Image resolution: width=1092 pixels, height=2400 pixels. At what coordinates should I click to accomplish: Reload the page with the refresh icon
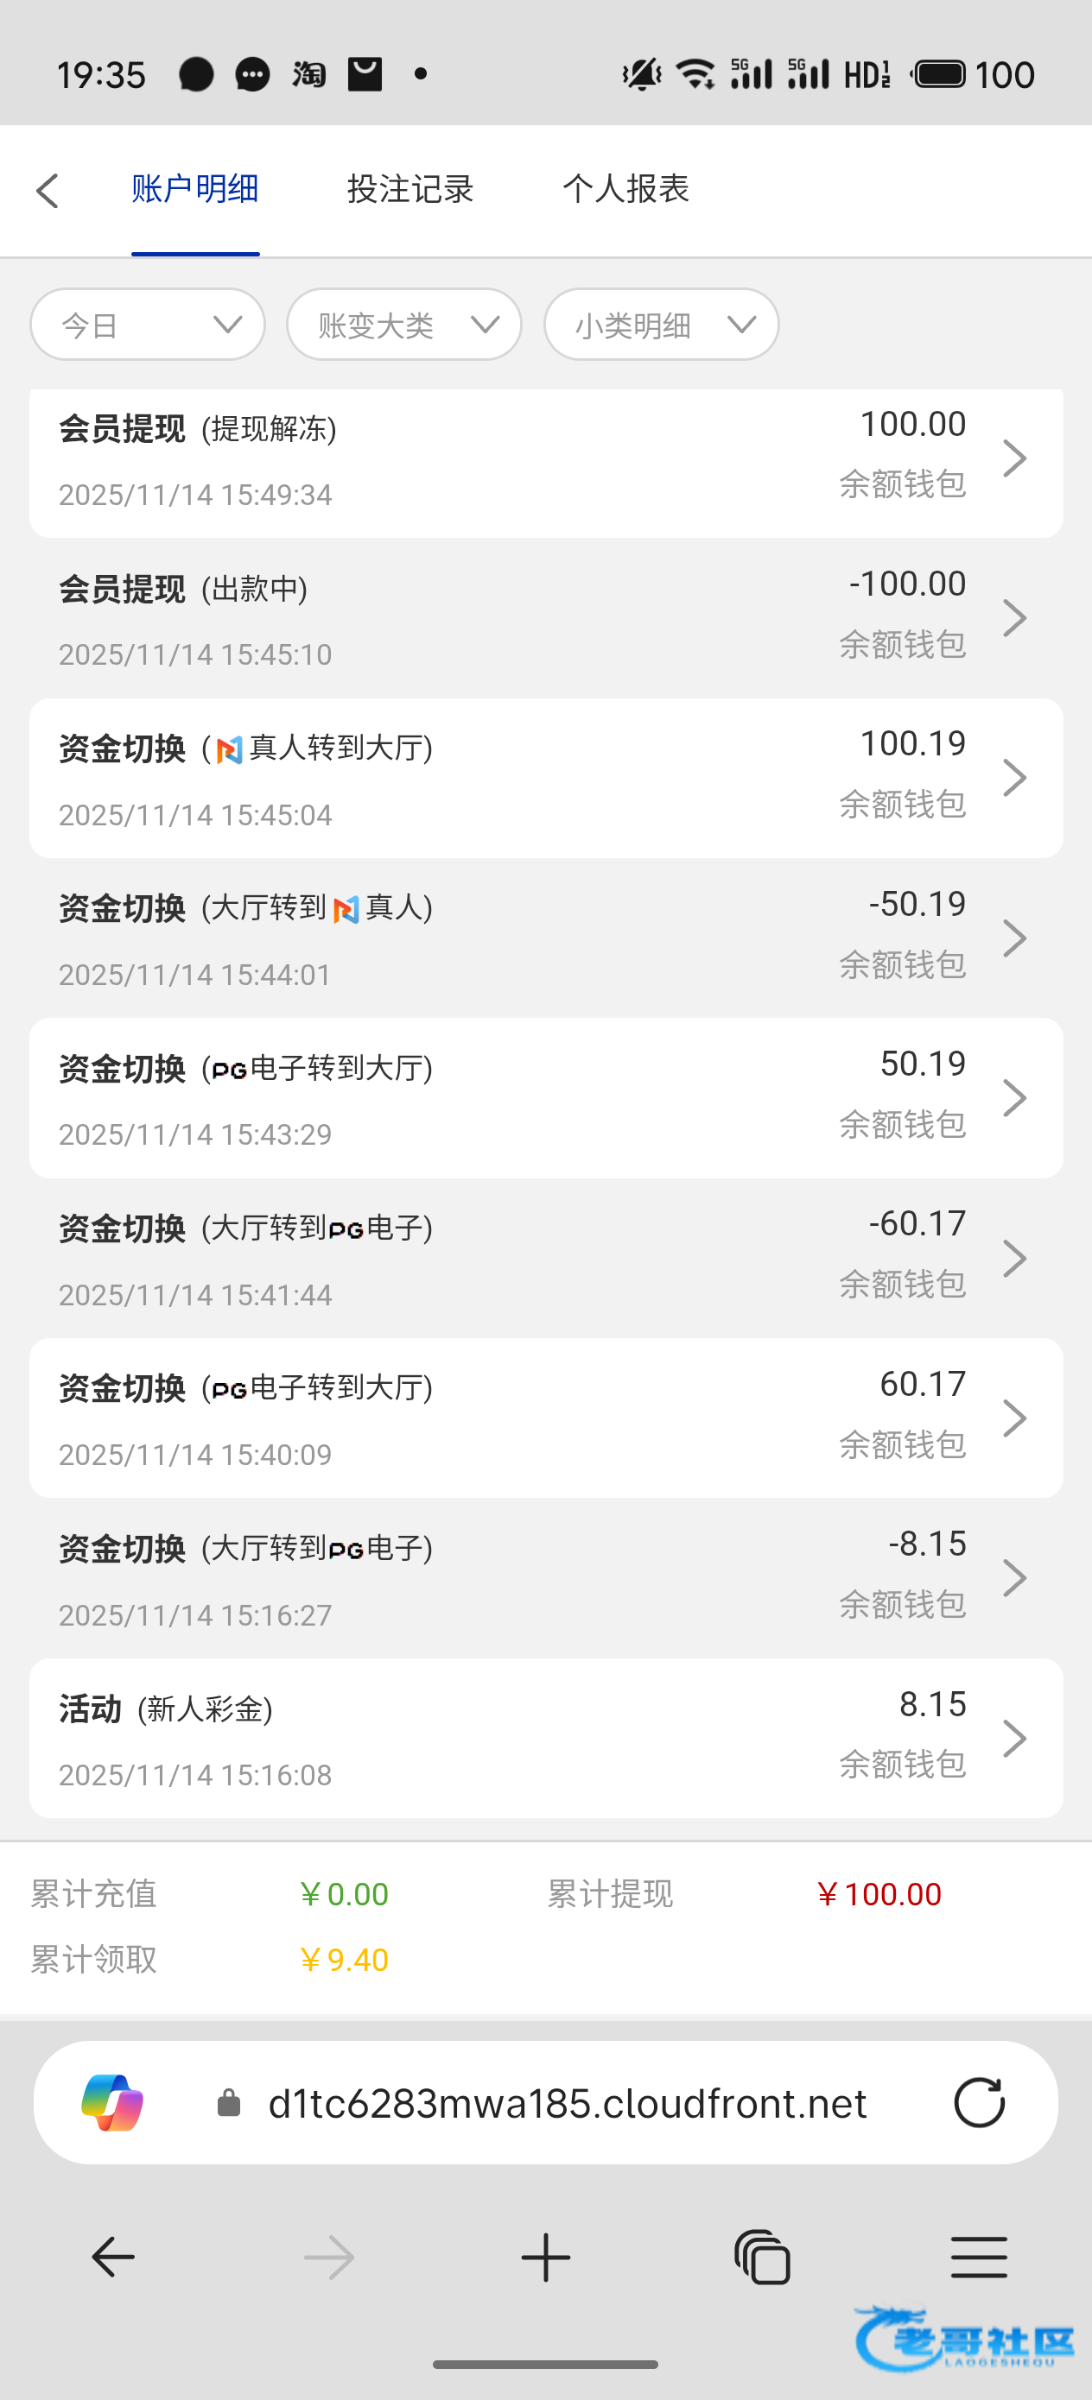click(x=979, y=2102)
